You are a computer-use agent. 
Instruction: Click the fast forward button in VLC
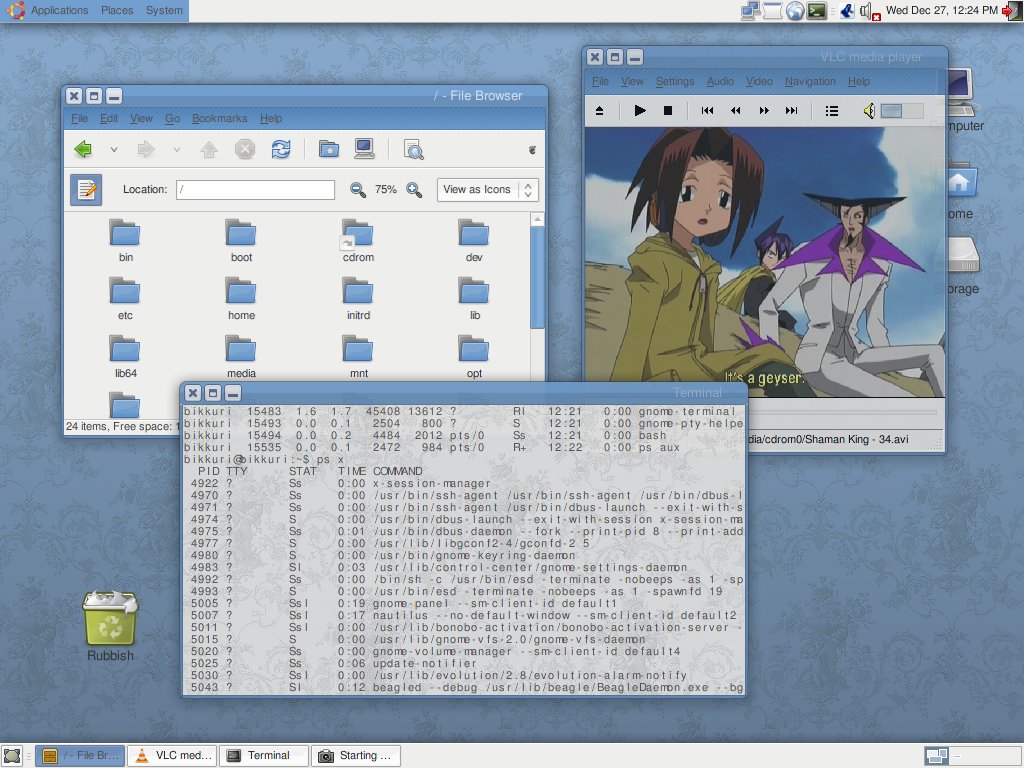click(763, 111)
